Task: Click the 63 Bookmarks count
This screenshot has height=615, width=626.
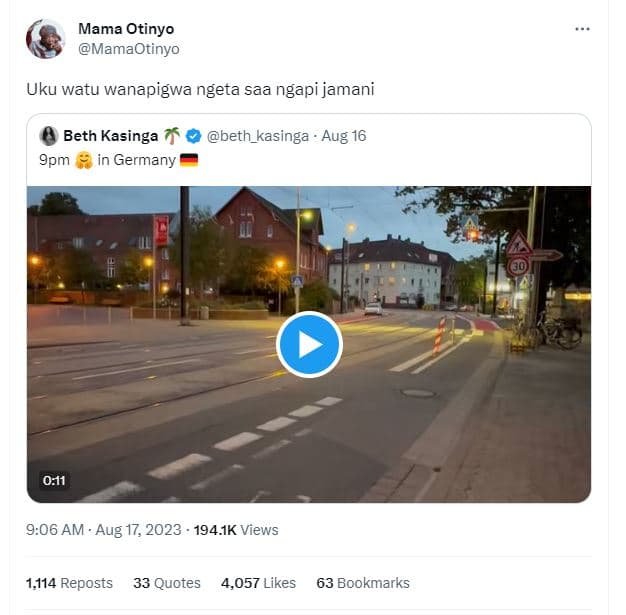Action: (x=363, y=583)
